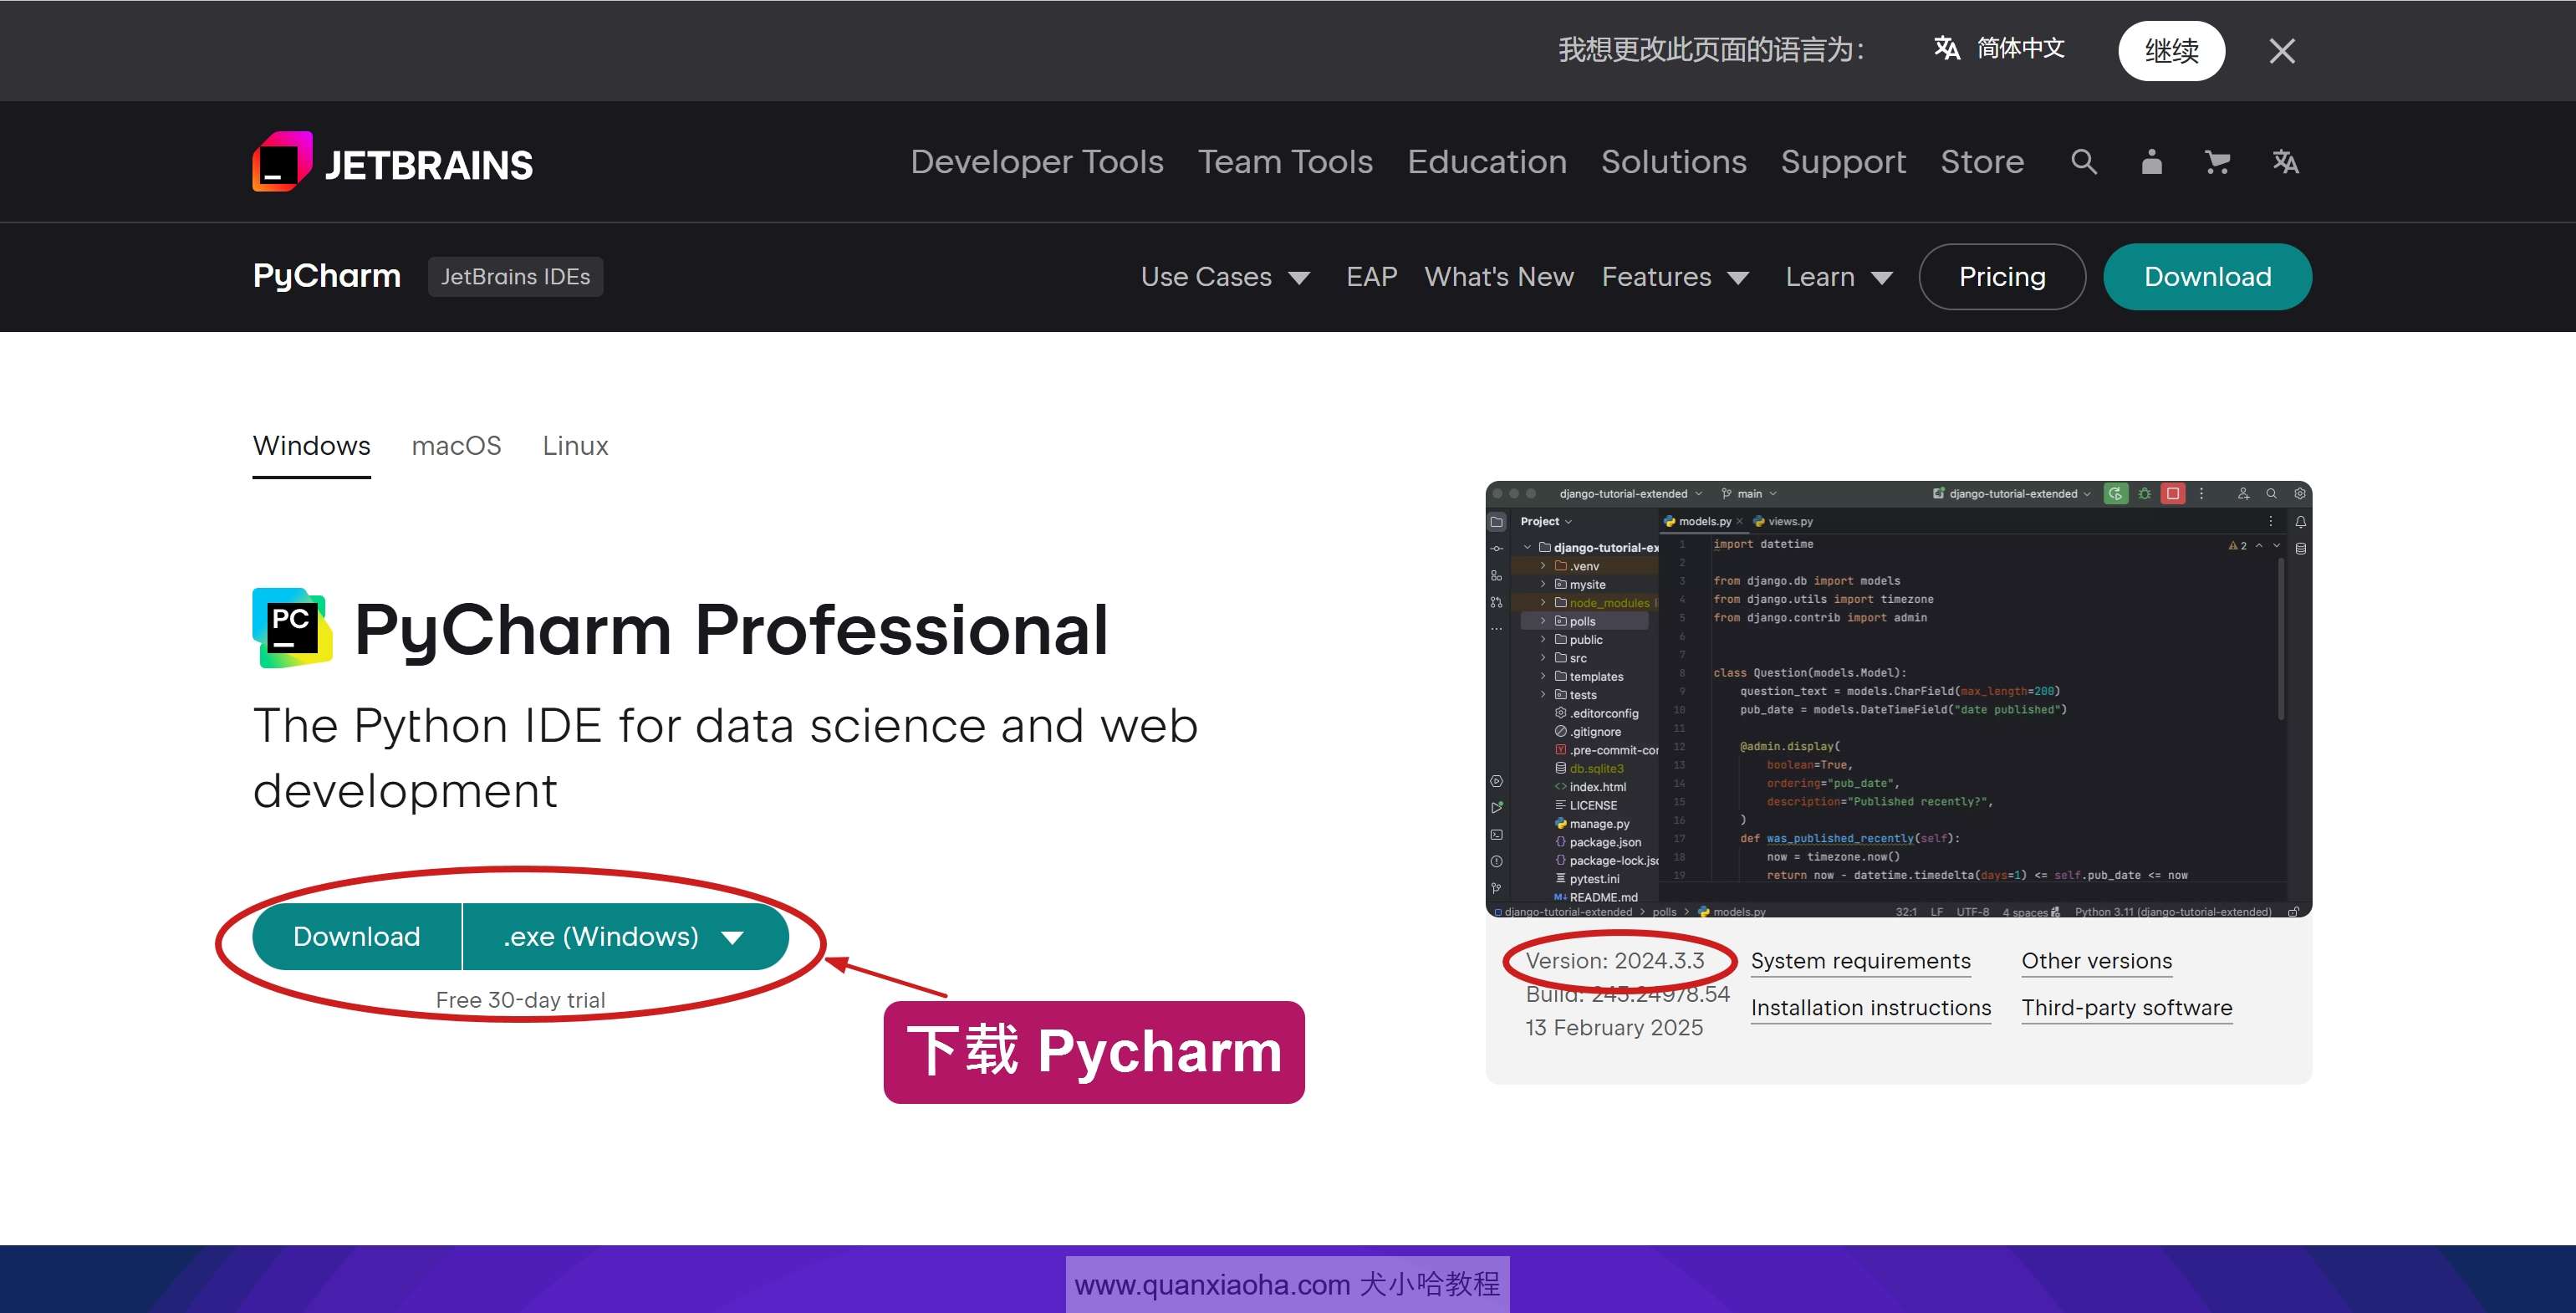Screen dimensions: 2576x1313
Task: Expand the Features dropdown
Action: (x=1675, y=277)
